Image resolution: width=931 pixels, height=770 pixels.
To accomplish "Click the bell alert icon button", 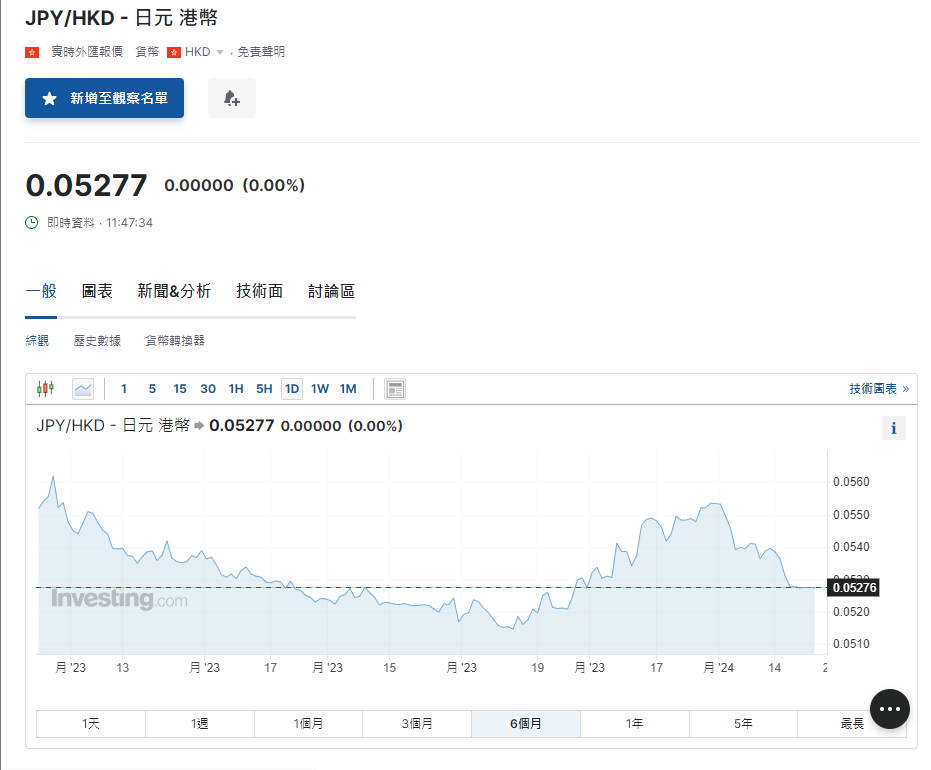I will tap(231, 98).
